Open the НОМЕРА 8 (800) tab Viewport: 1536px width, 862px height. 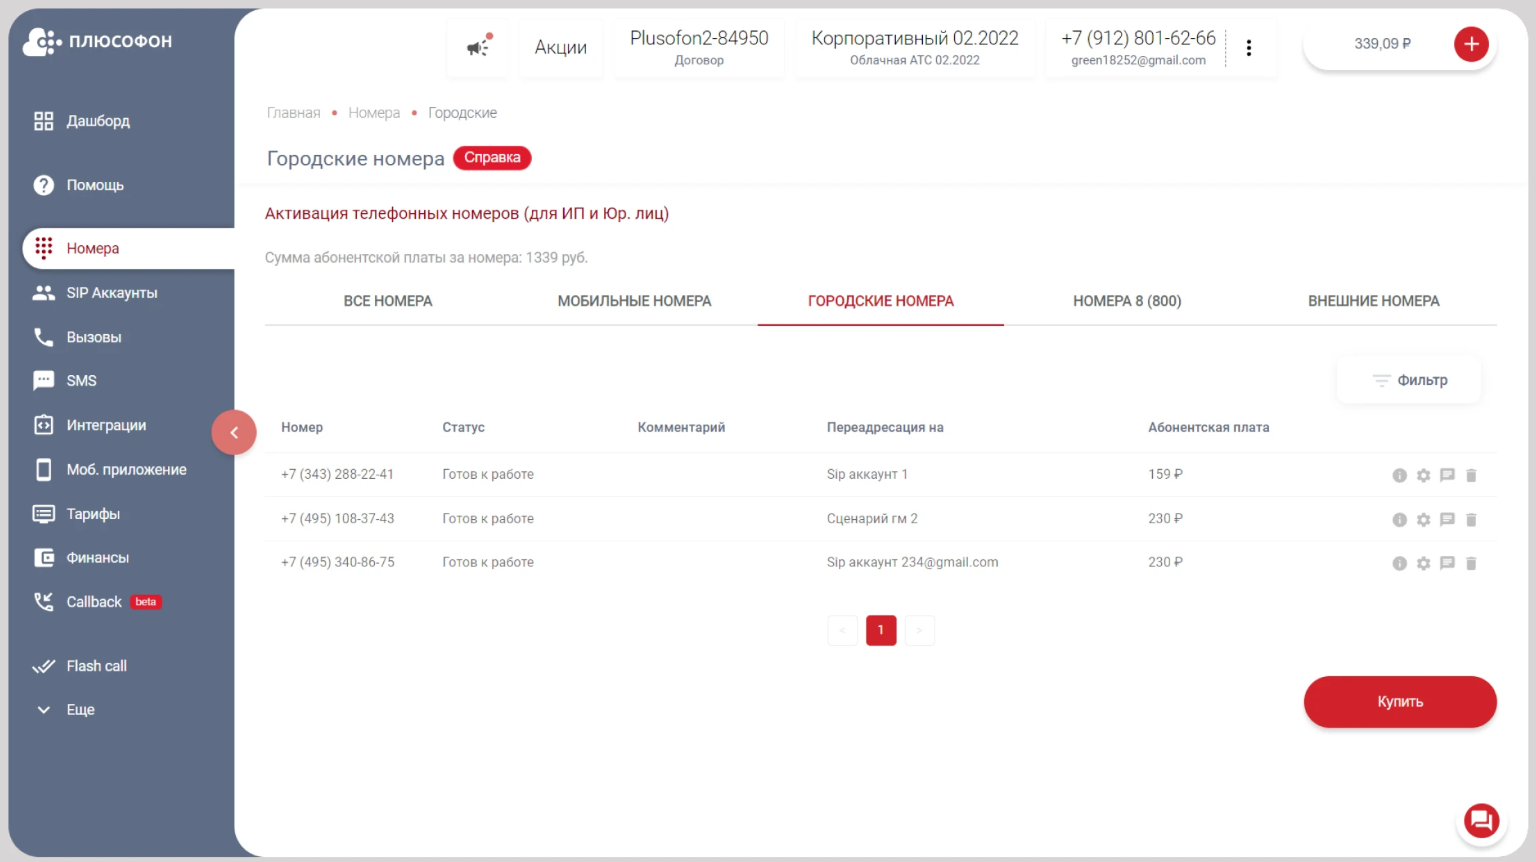click(1127, 300)
